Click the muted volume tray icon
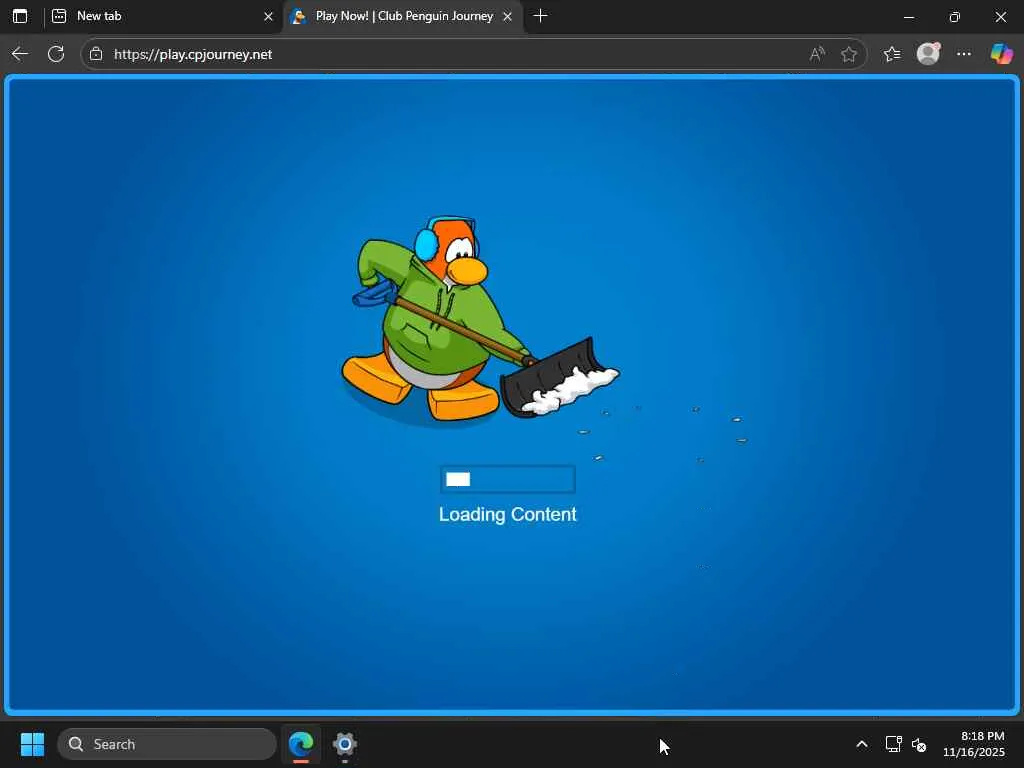The width and height of the screenshot is (1024, 768). 919,744
